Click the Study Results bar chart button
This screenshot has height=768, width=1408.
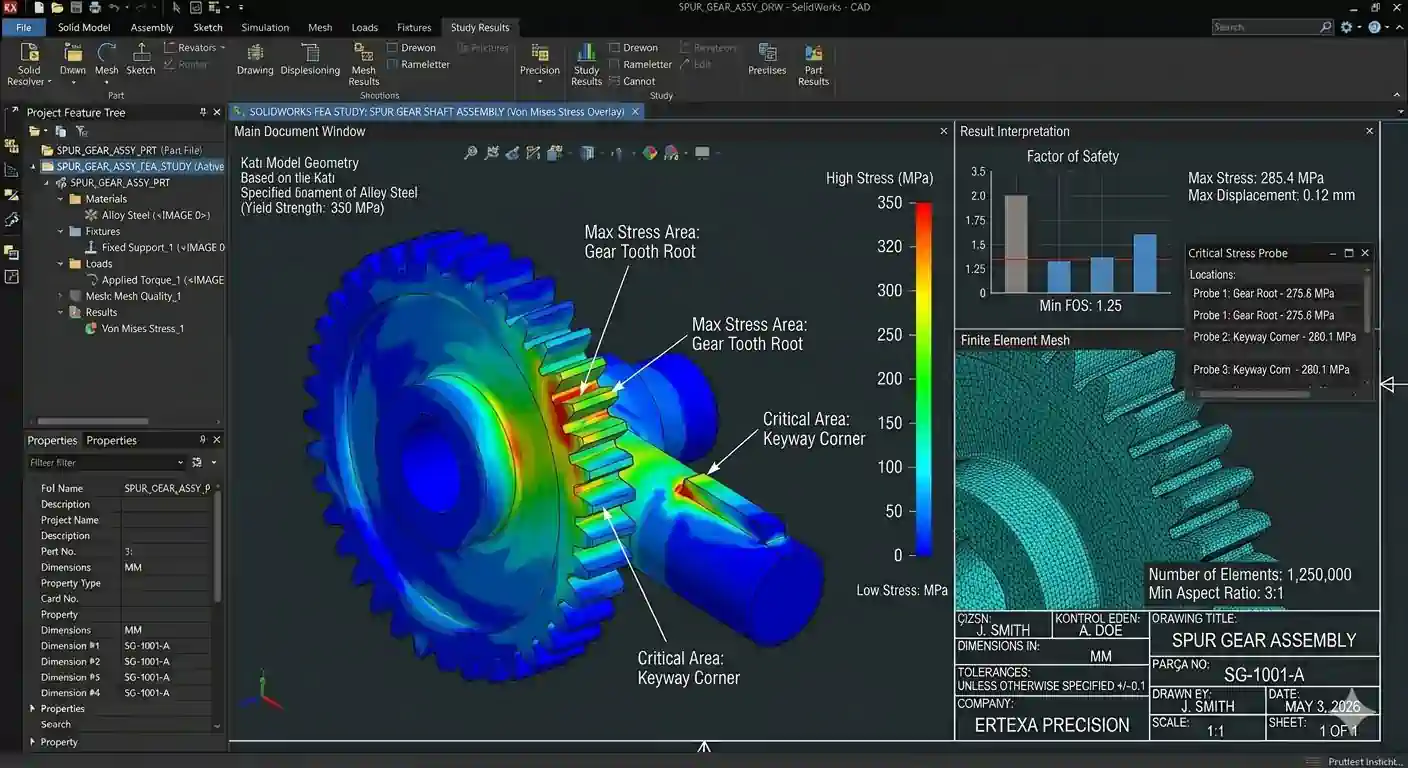click(x=586, y=65)
